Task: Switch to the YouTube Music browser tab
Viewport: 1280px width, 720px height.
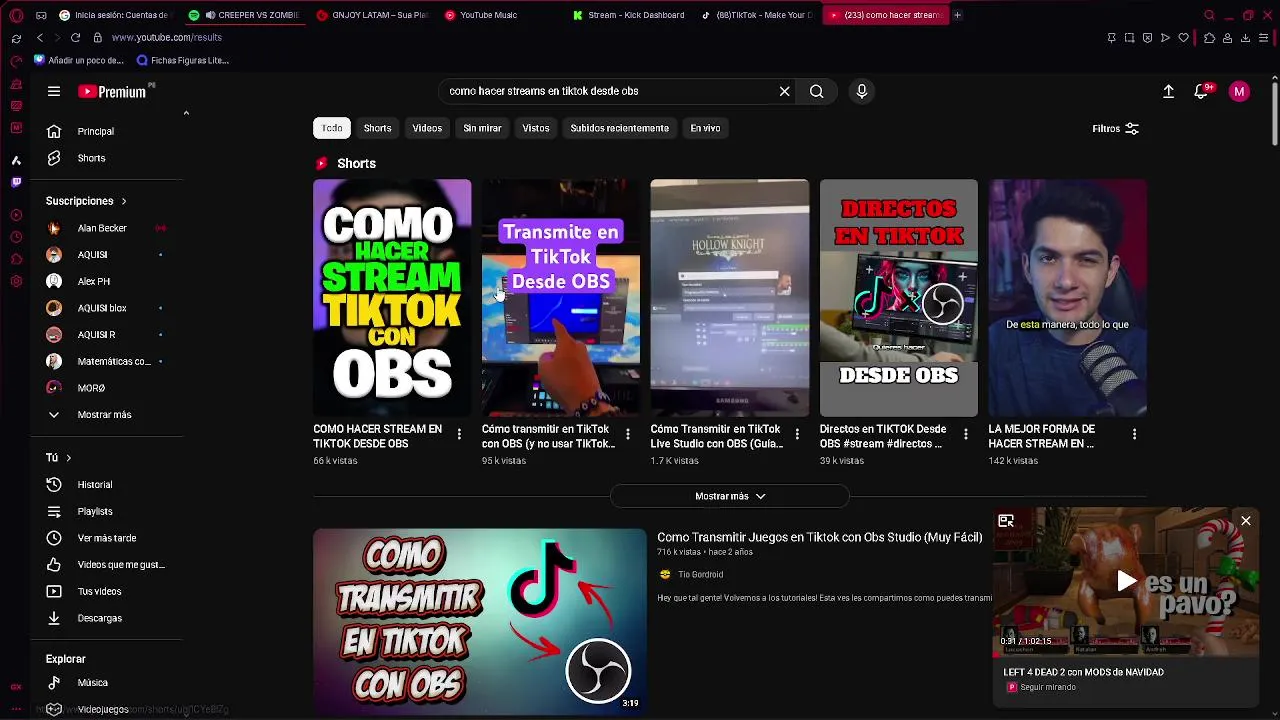Action: pyautogui.click(x=488, y=15)
